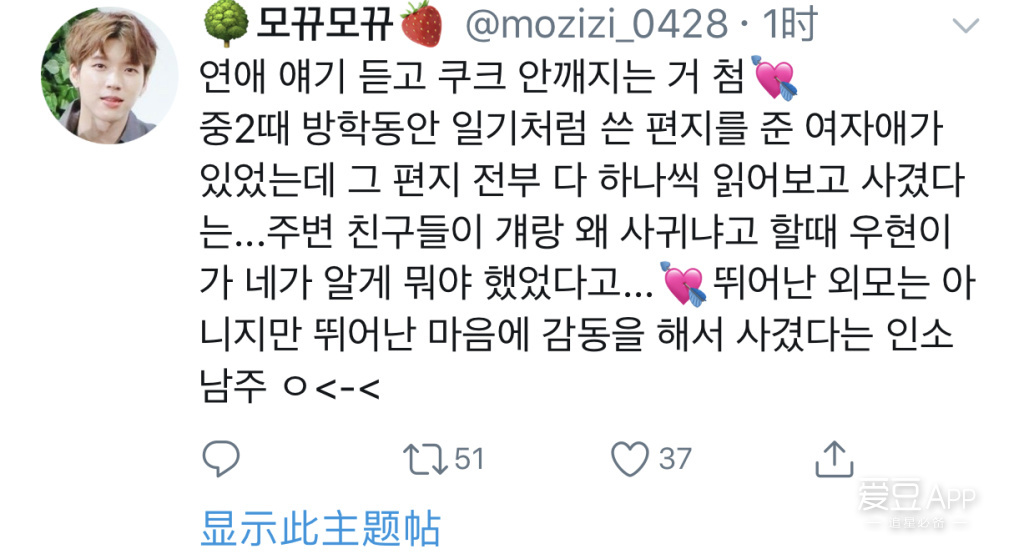Click the reply speech bubble icon
This screenshot has width=1024, height=559.
(x=221, y=458)
